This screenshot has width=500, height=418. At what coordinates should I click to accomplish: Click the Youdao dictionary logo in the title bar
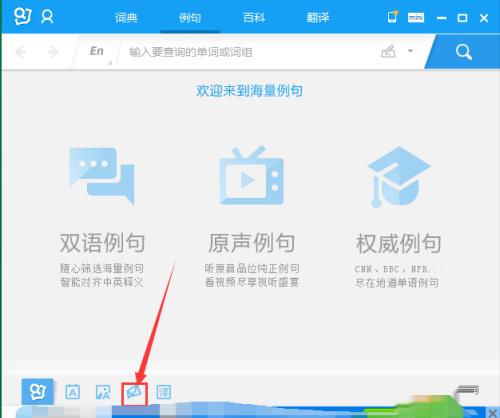point(23,16)
